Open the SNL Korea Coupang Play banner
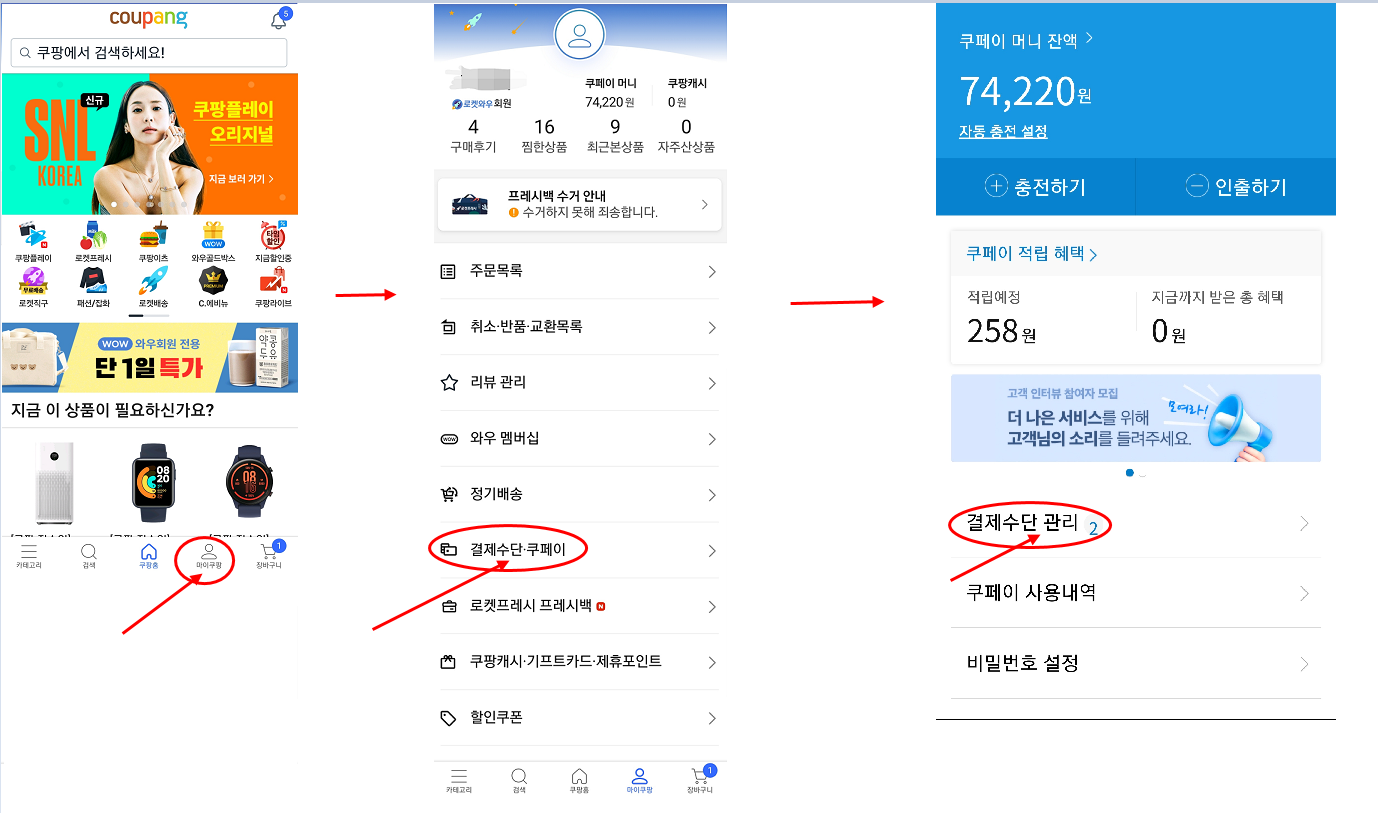Screen dimensions: 1378x813 (150, 143)
